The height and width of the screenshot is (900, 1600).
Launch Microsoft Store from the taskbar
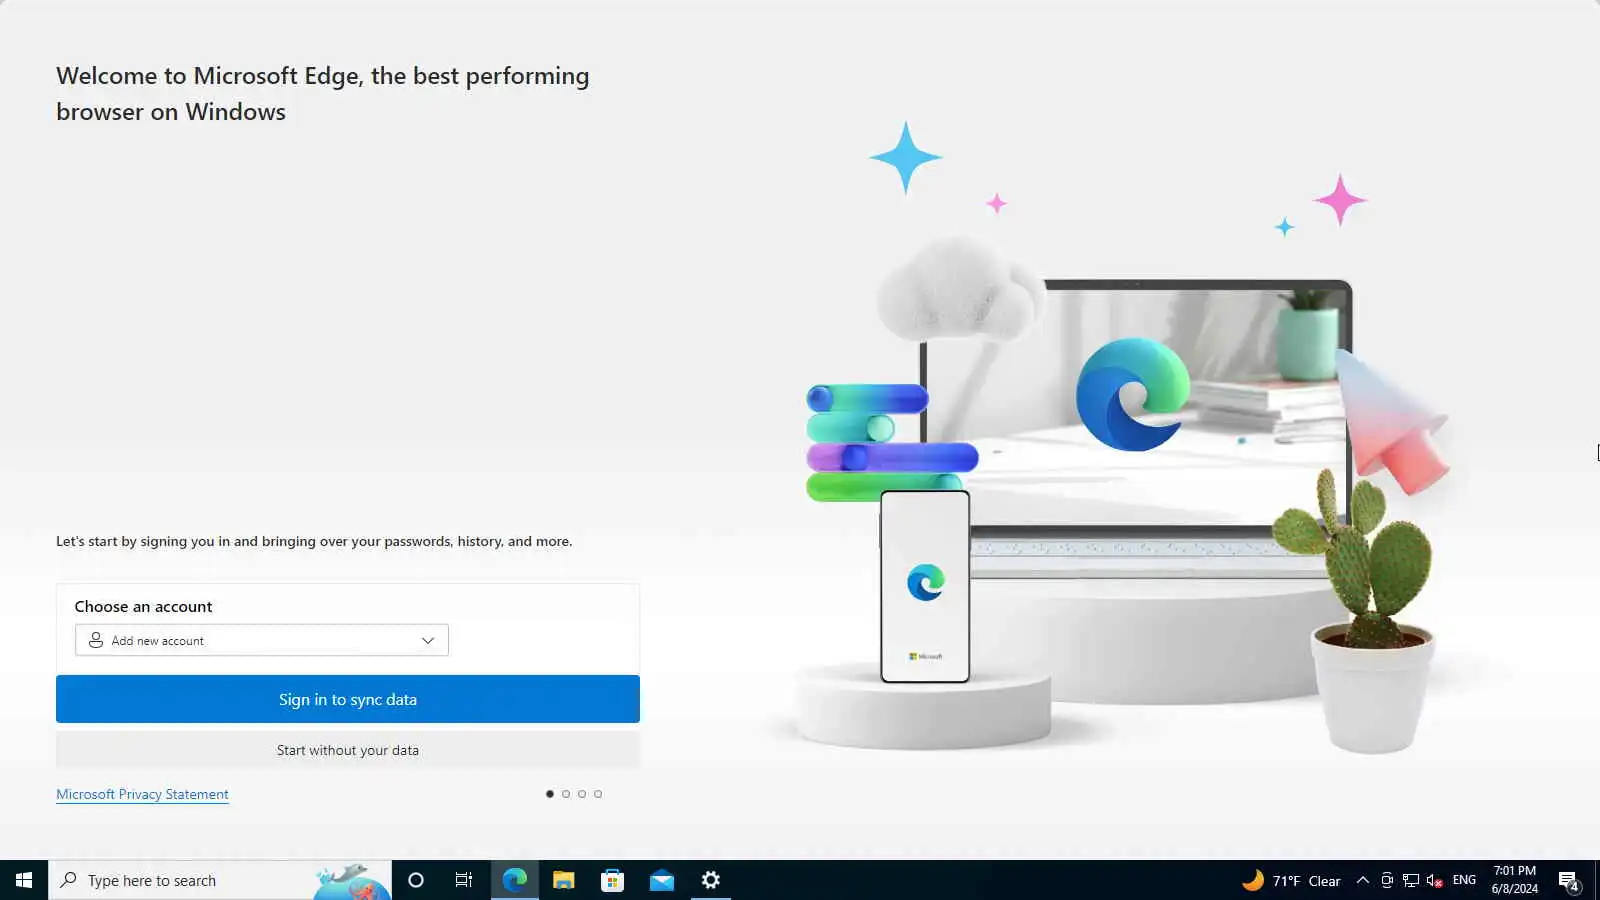pos(612,880)
